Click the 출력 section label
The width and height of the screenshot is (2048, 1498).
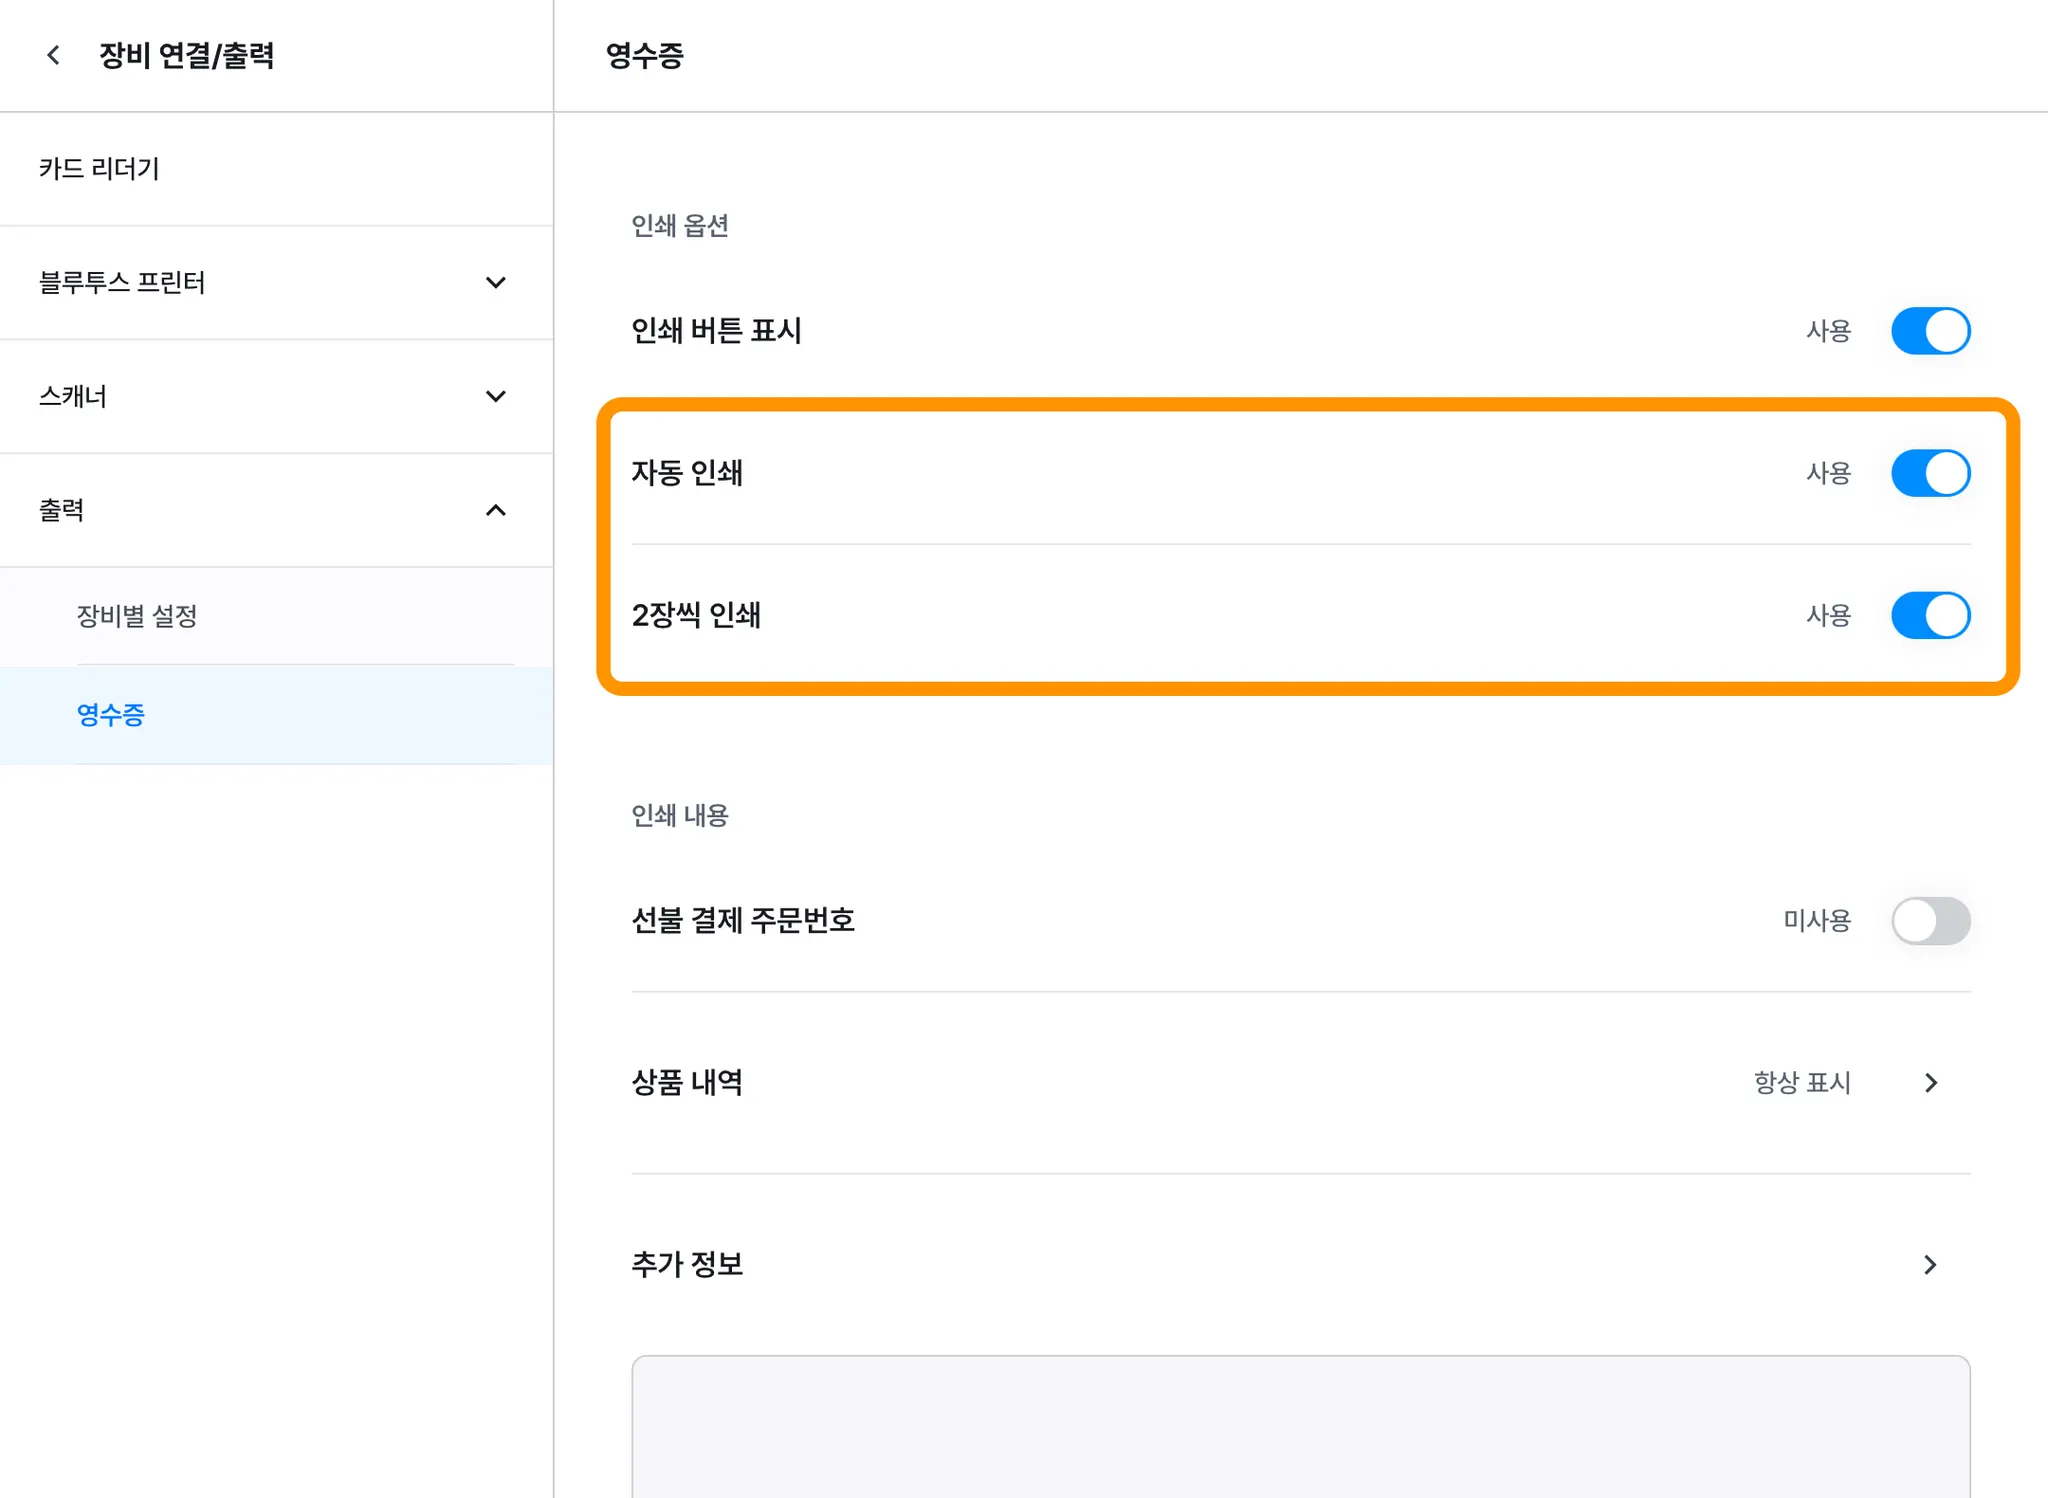(x=62, y=511)
